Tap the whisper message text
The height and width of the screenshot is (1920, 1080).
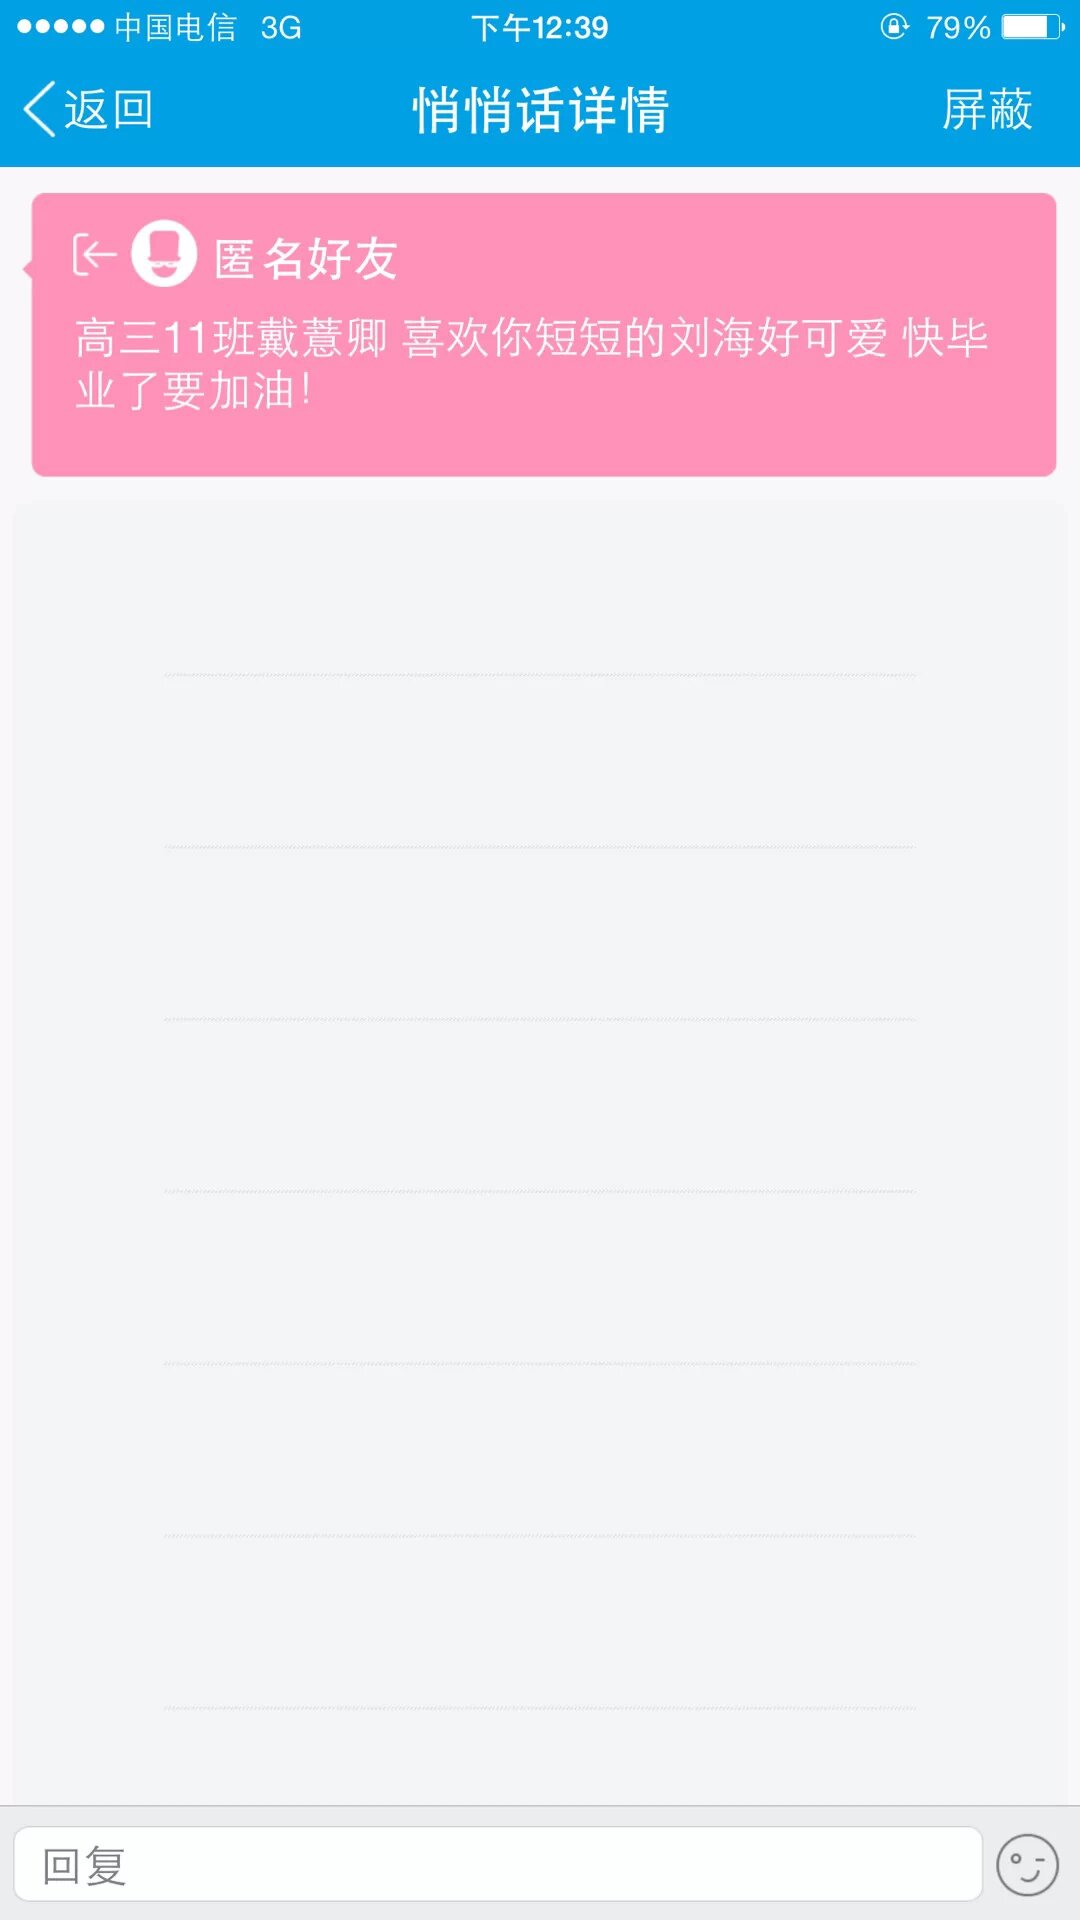click(x=530, y=363)
